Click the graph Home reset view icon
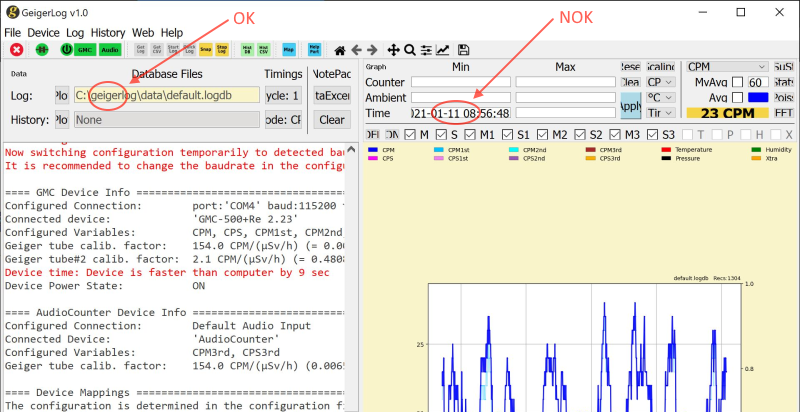This screenshot has width=800, height=412. 340,50
